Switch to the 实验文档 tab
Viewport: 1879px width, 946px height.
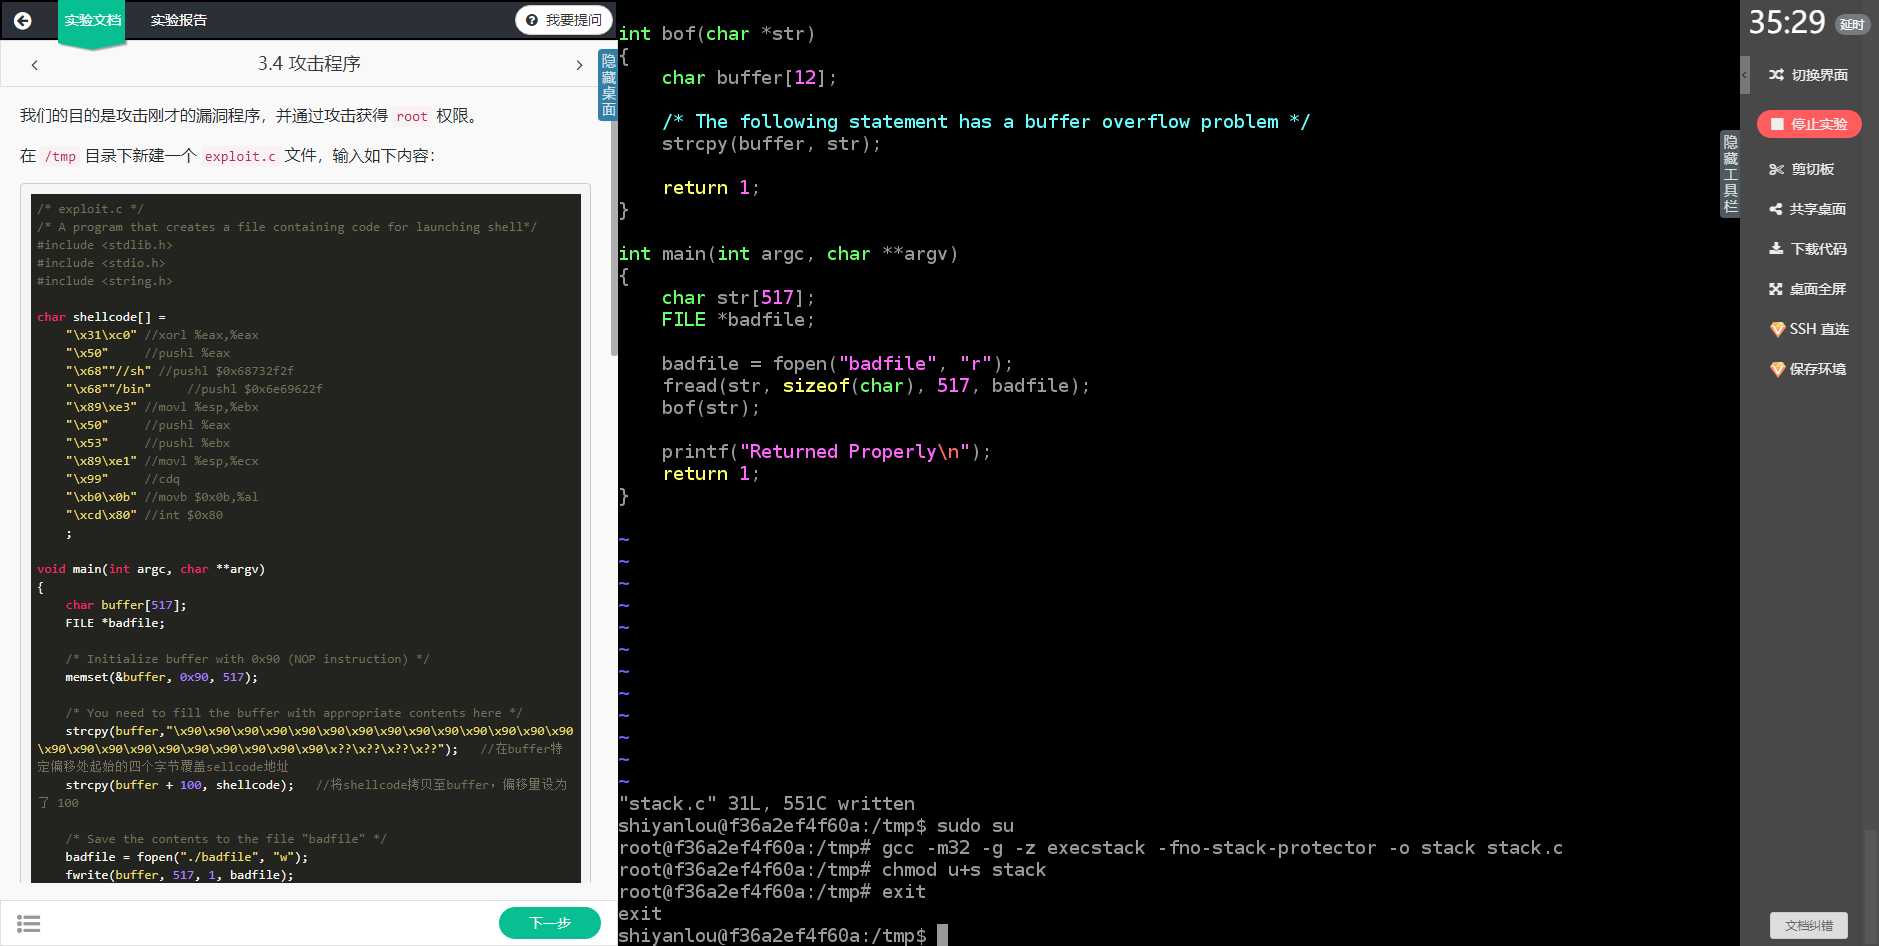coord(92,20)
